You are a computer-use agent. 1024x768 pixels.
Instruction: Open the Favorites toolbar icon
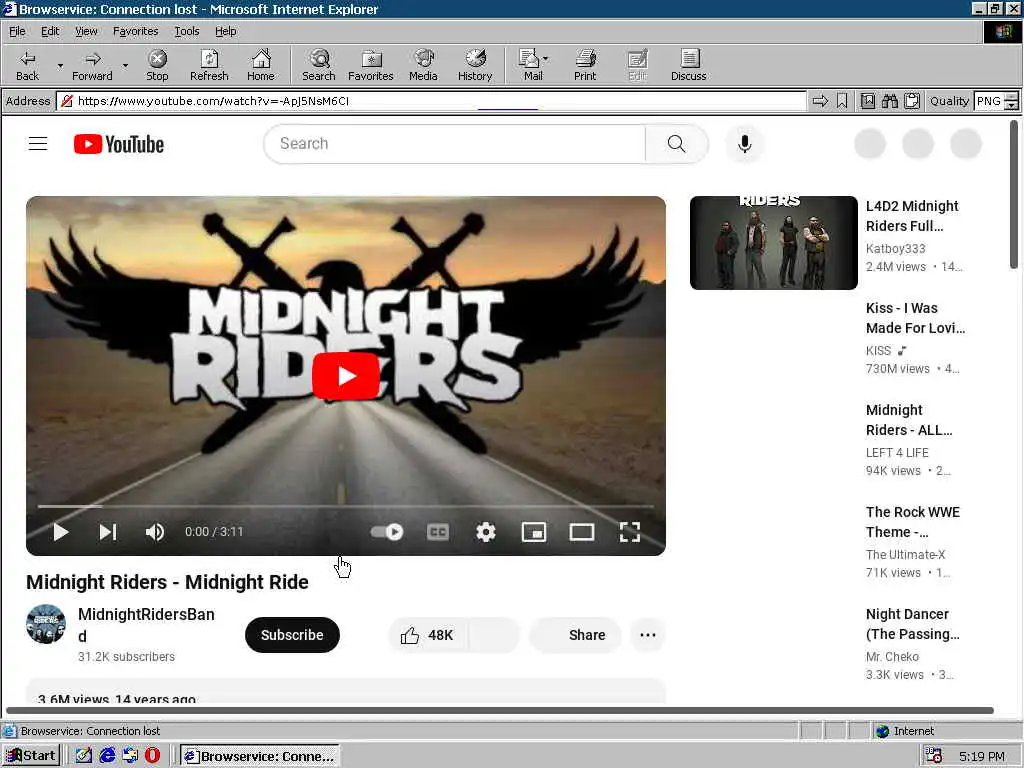pos(371,65)
